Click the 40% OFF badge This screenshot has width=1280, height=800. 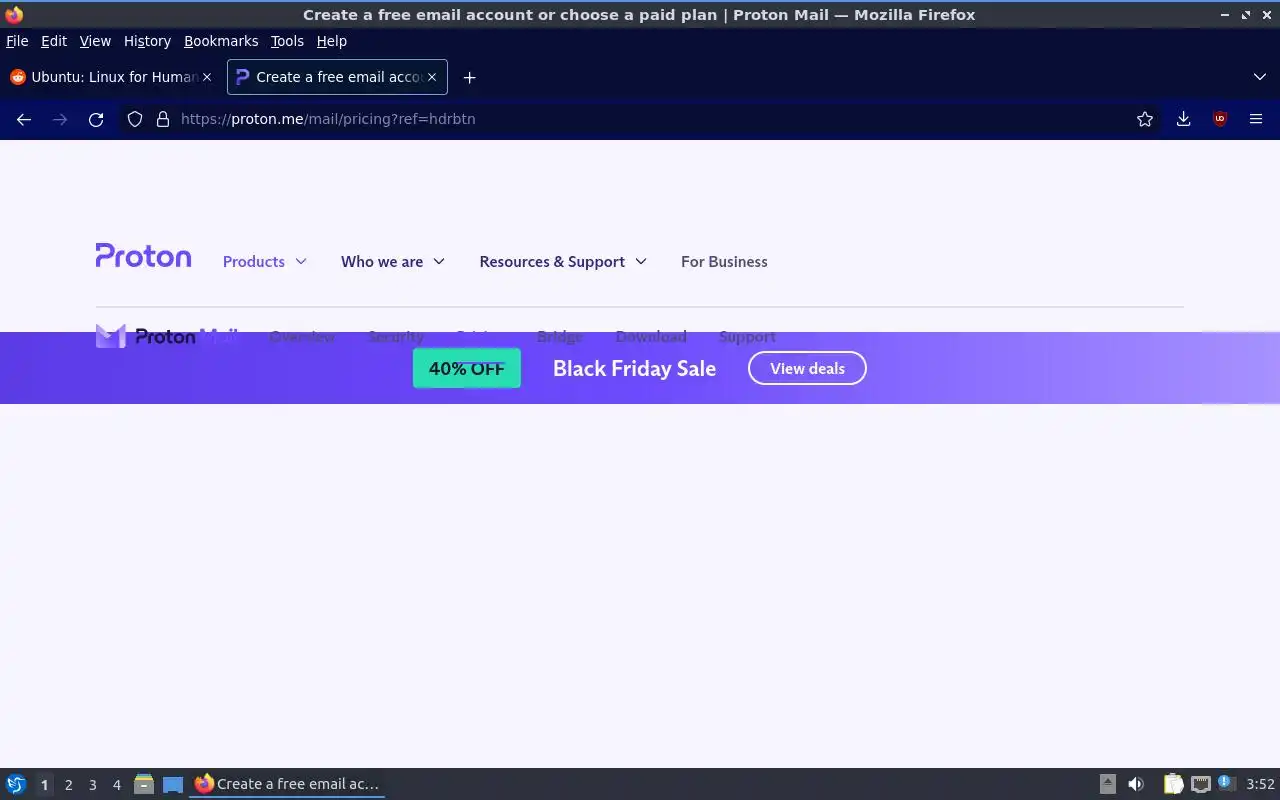click(467, 368)
